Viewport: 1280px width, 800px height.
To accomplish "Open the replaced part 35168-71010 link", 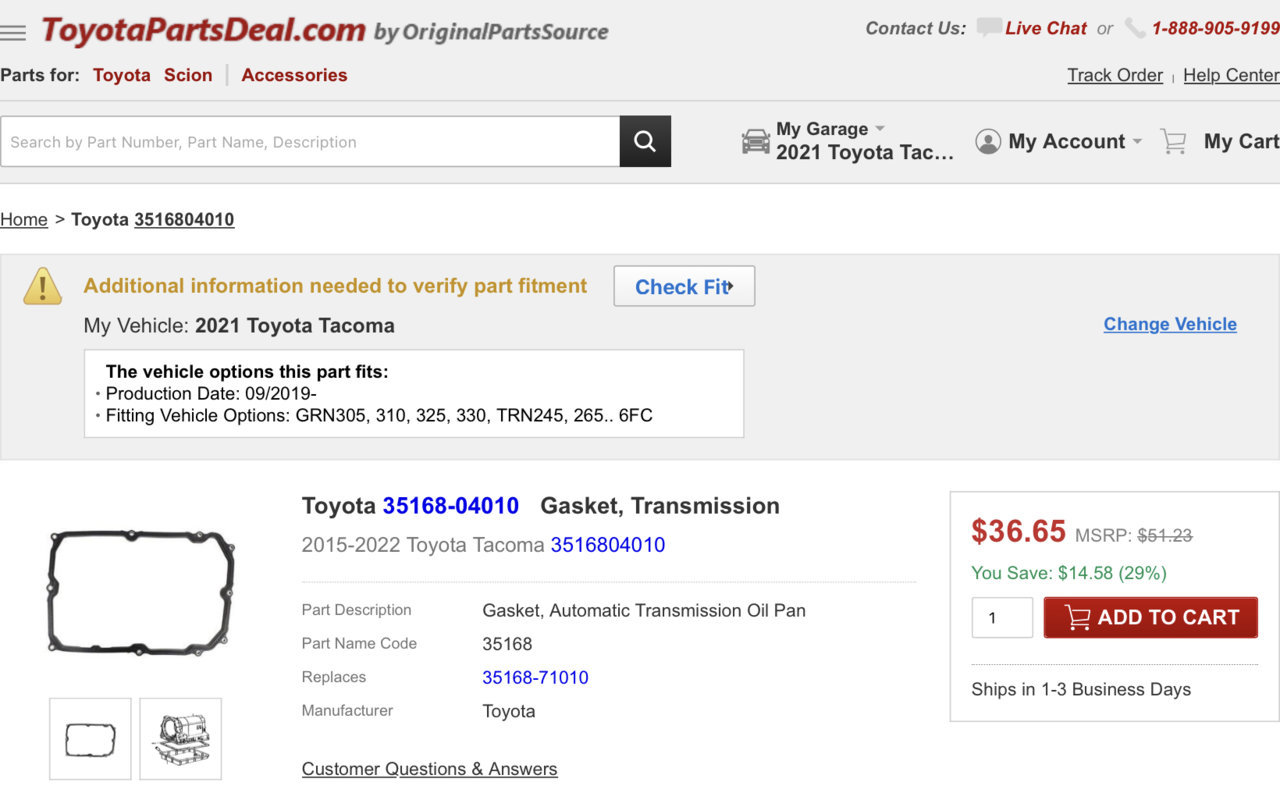I will click(x=535, y=677).
